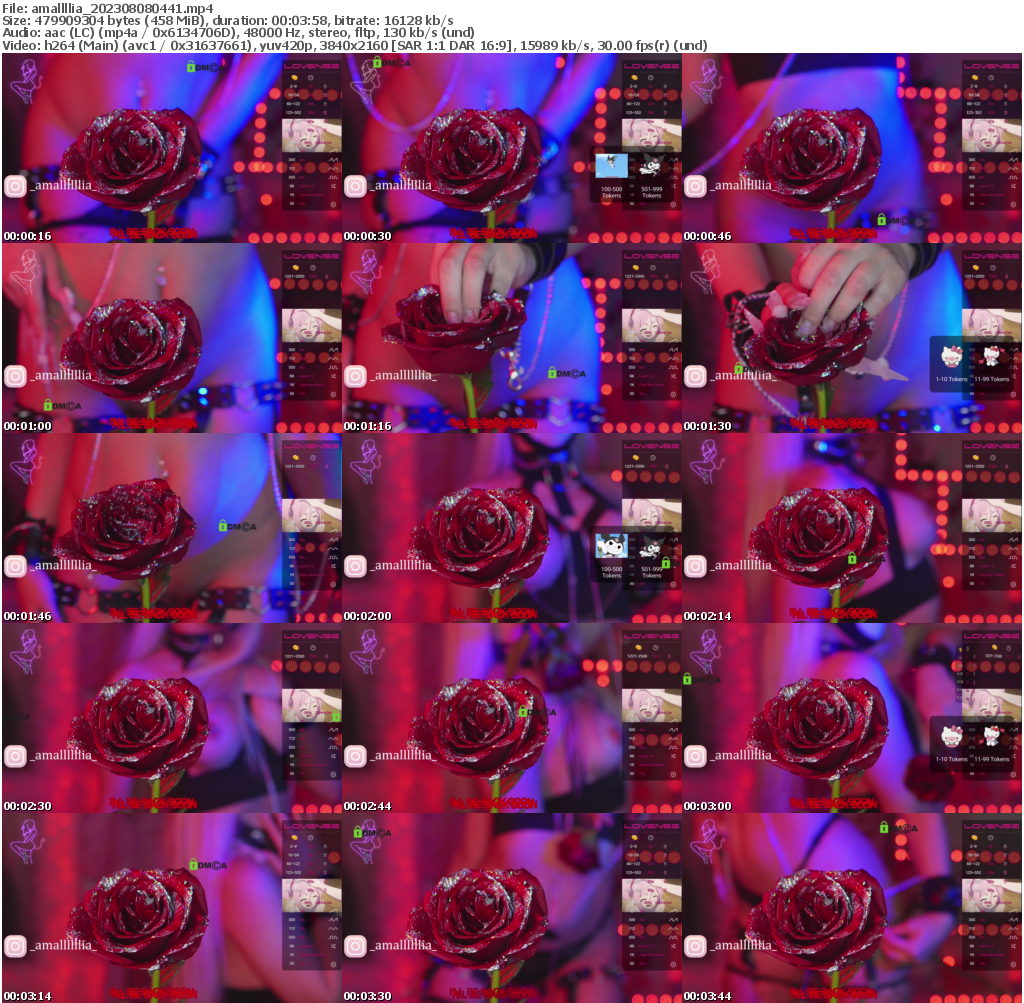Click the Instagram icon in the 00:02:00 frame

click(355, 566)
